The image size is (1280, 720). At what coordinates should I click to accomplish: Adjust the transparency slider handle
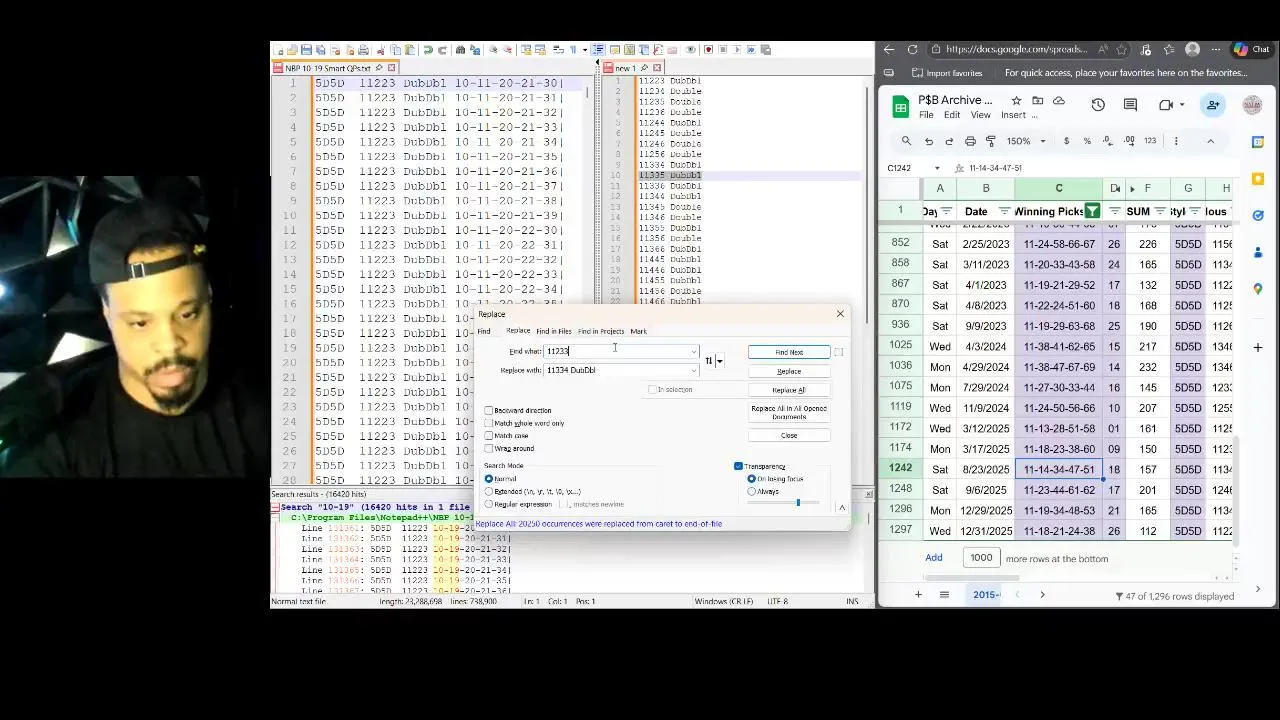point(798,502)
